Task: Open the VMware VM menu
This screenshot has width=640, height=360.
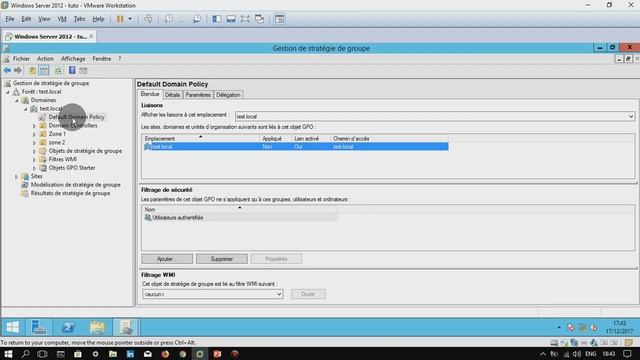Action: point(62,19)
